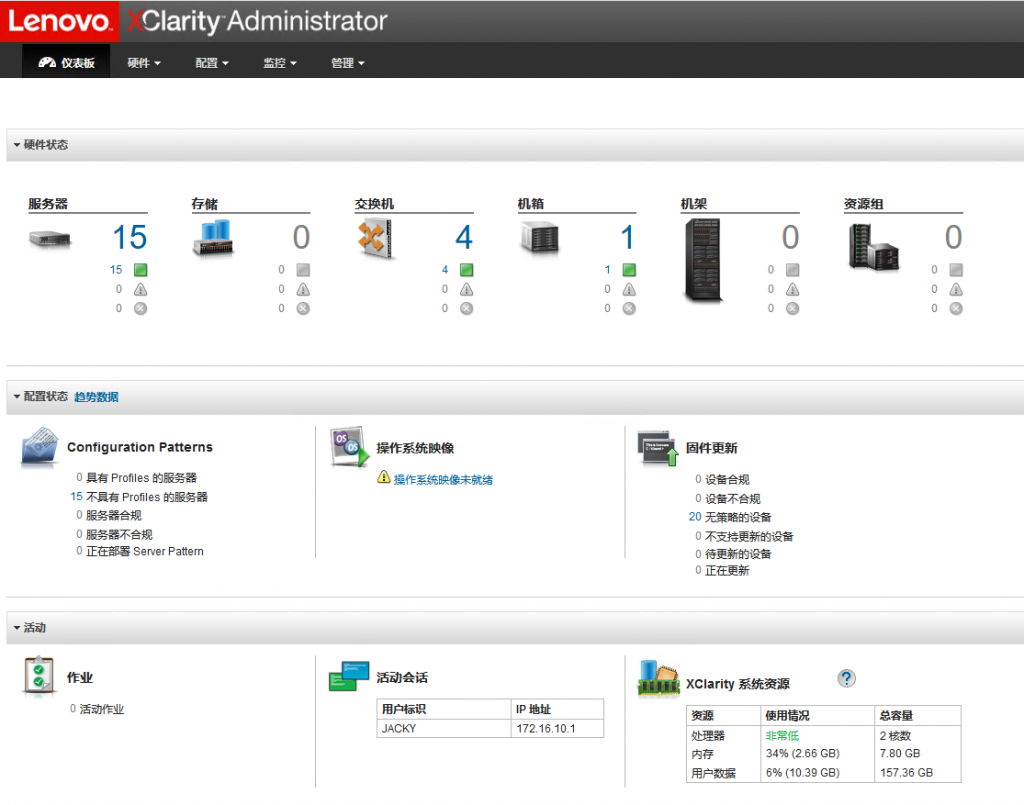
Task: Click the 不支持更新的设备 entry
Action: [744, 537]
